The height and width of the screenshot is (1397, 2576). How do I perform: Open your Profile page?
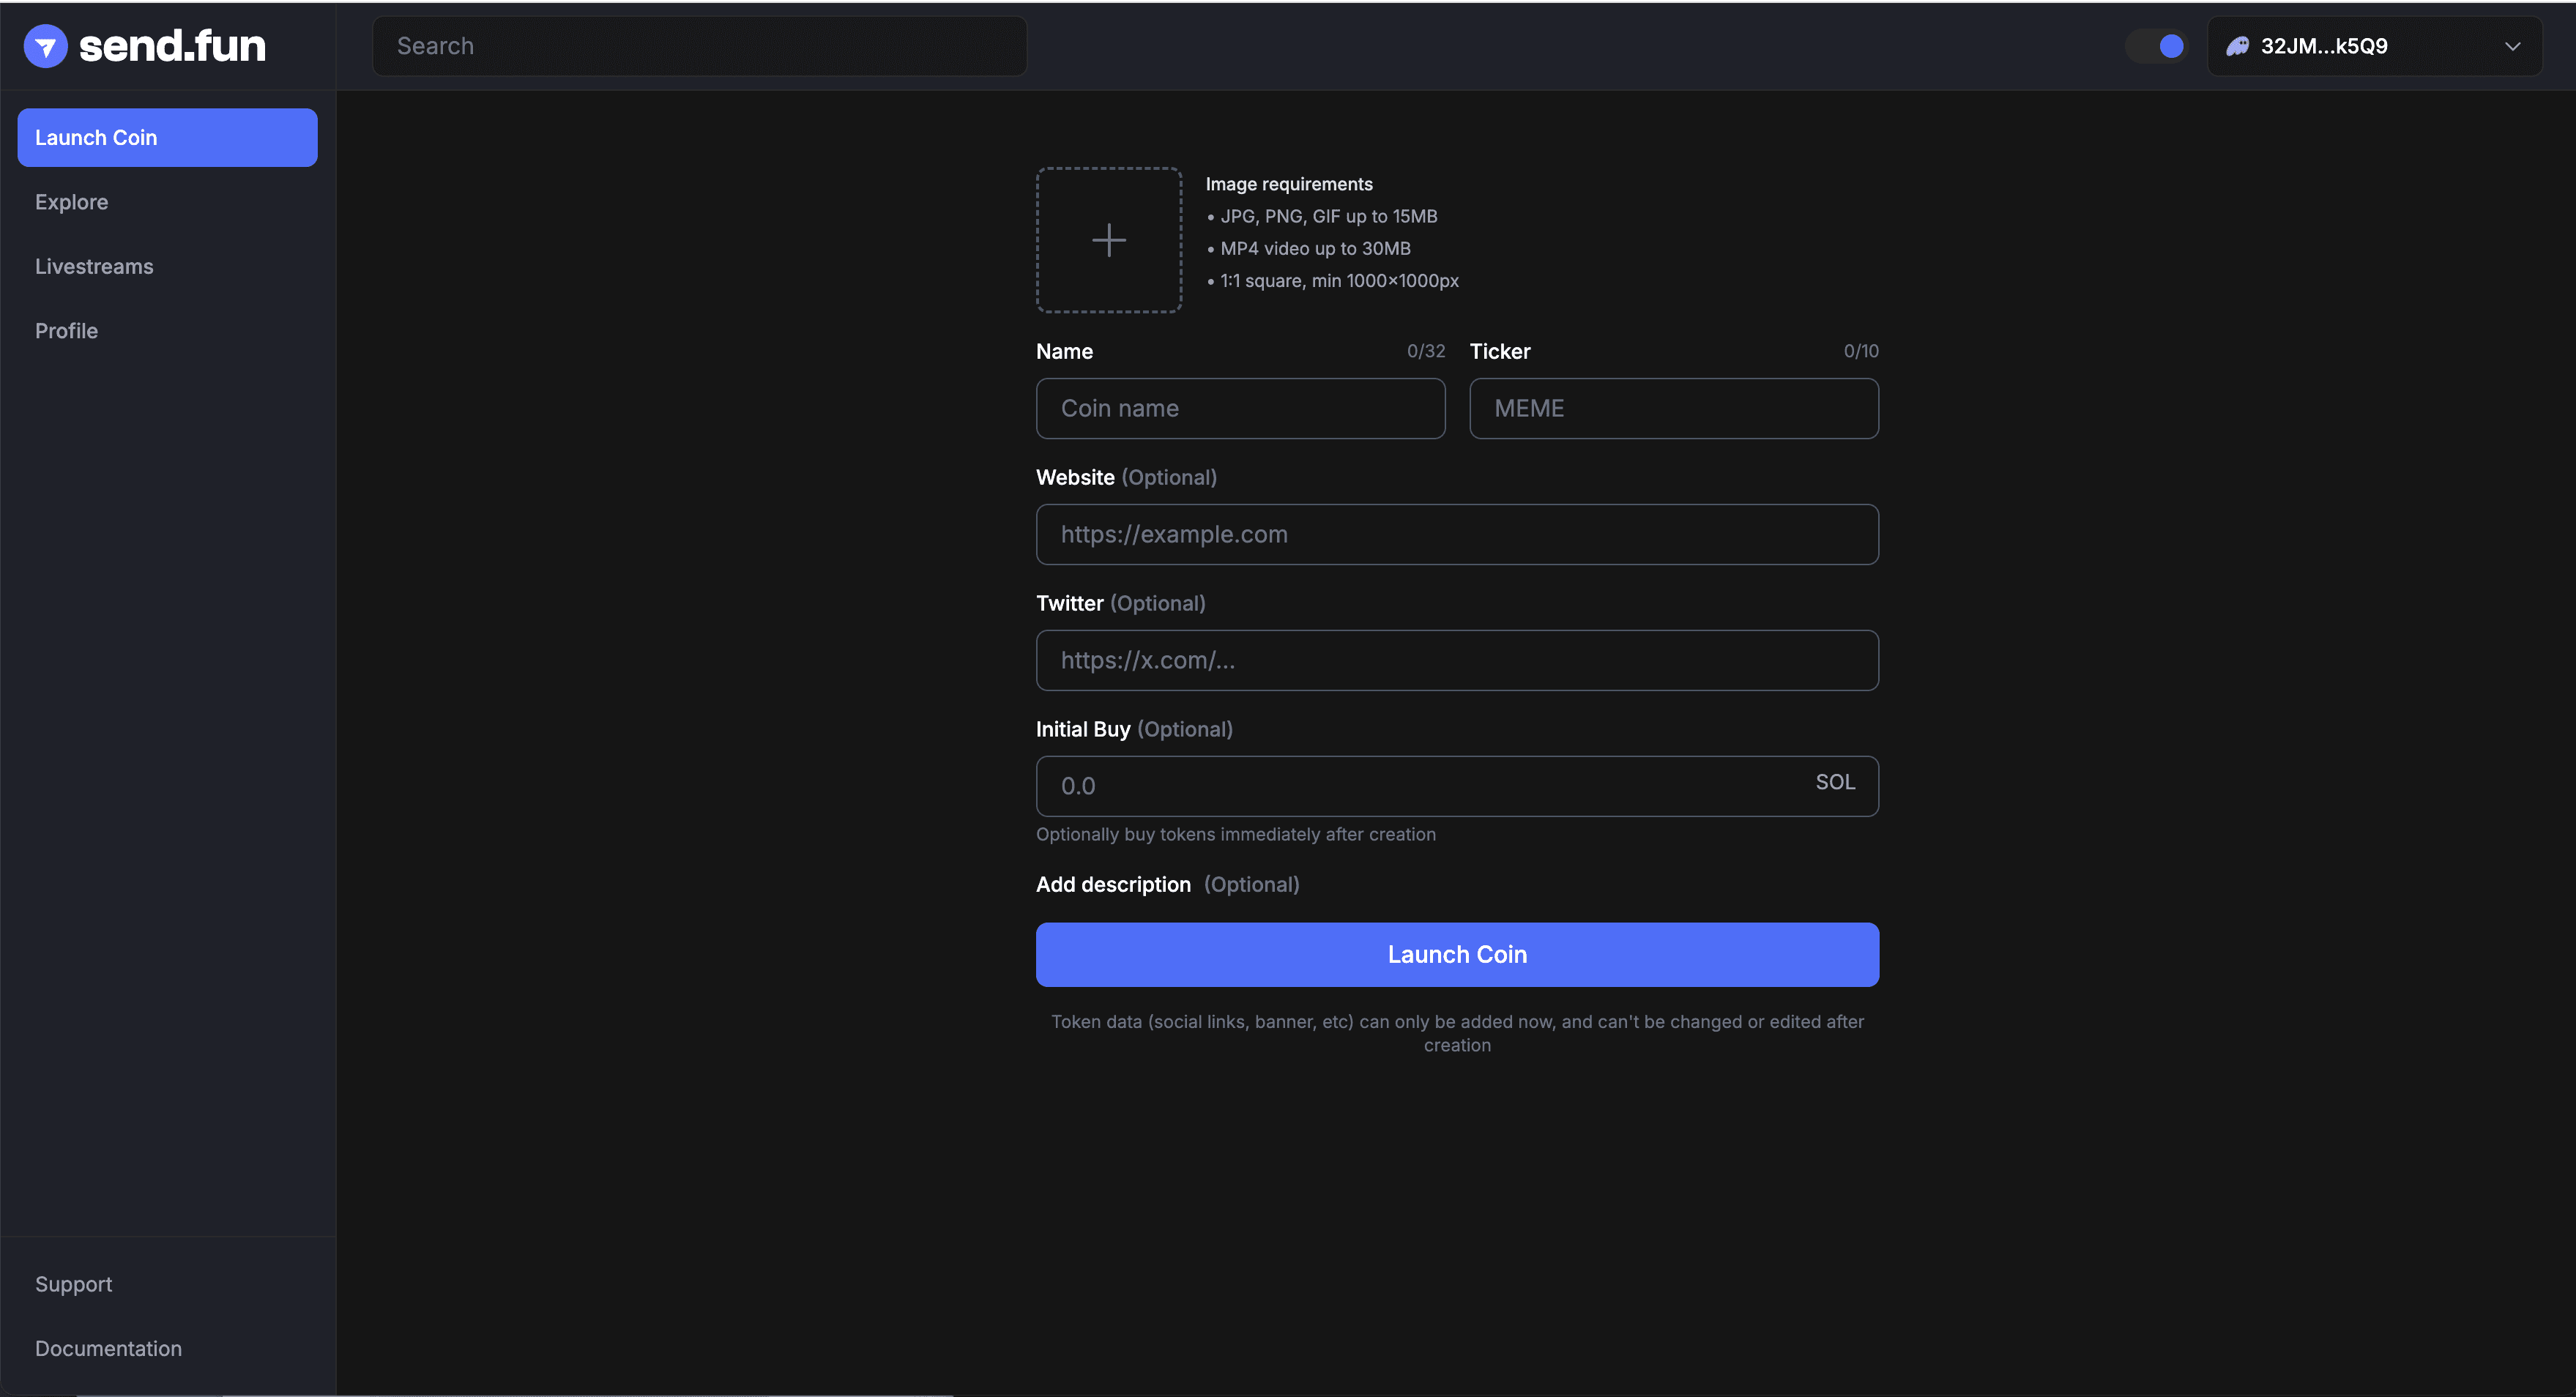66,330
